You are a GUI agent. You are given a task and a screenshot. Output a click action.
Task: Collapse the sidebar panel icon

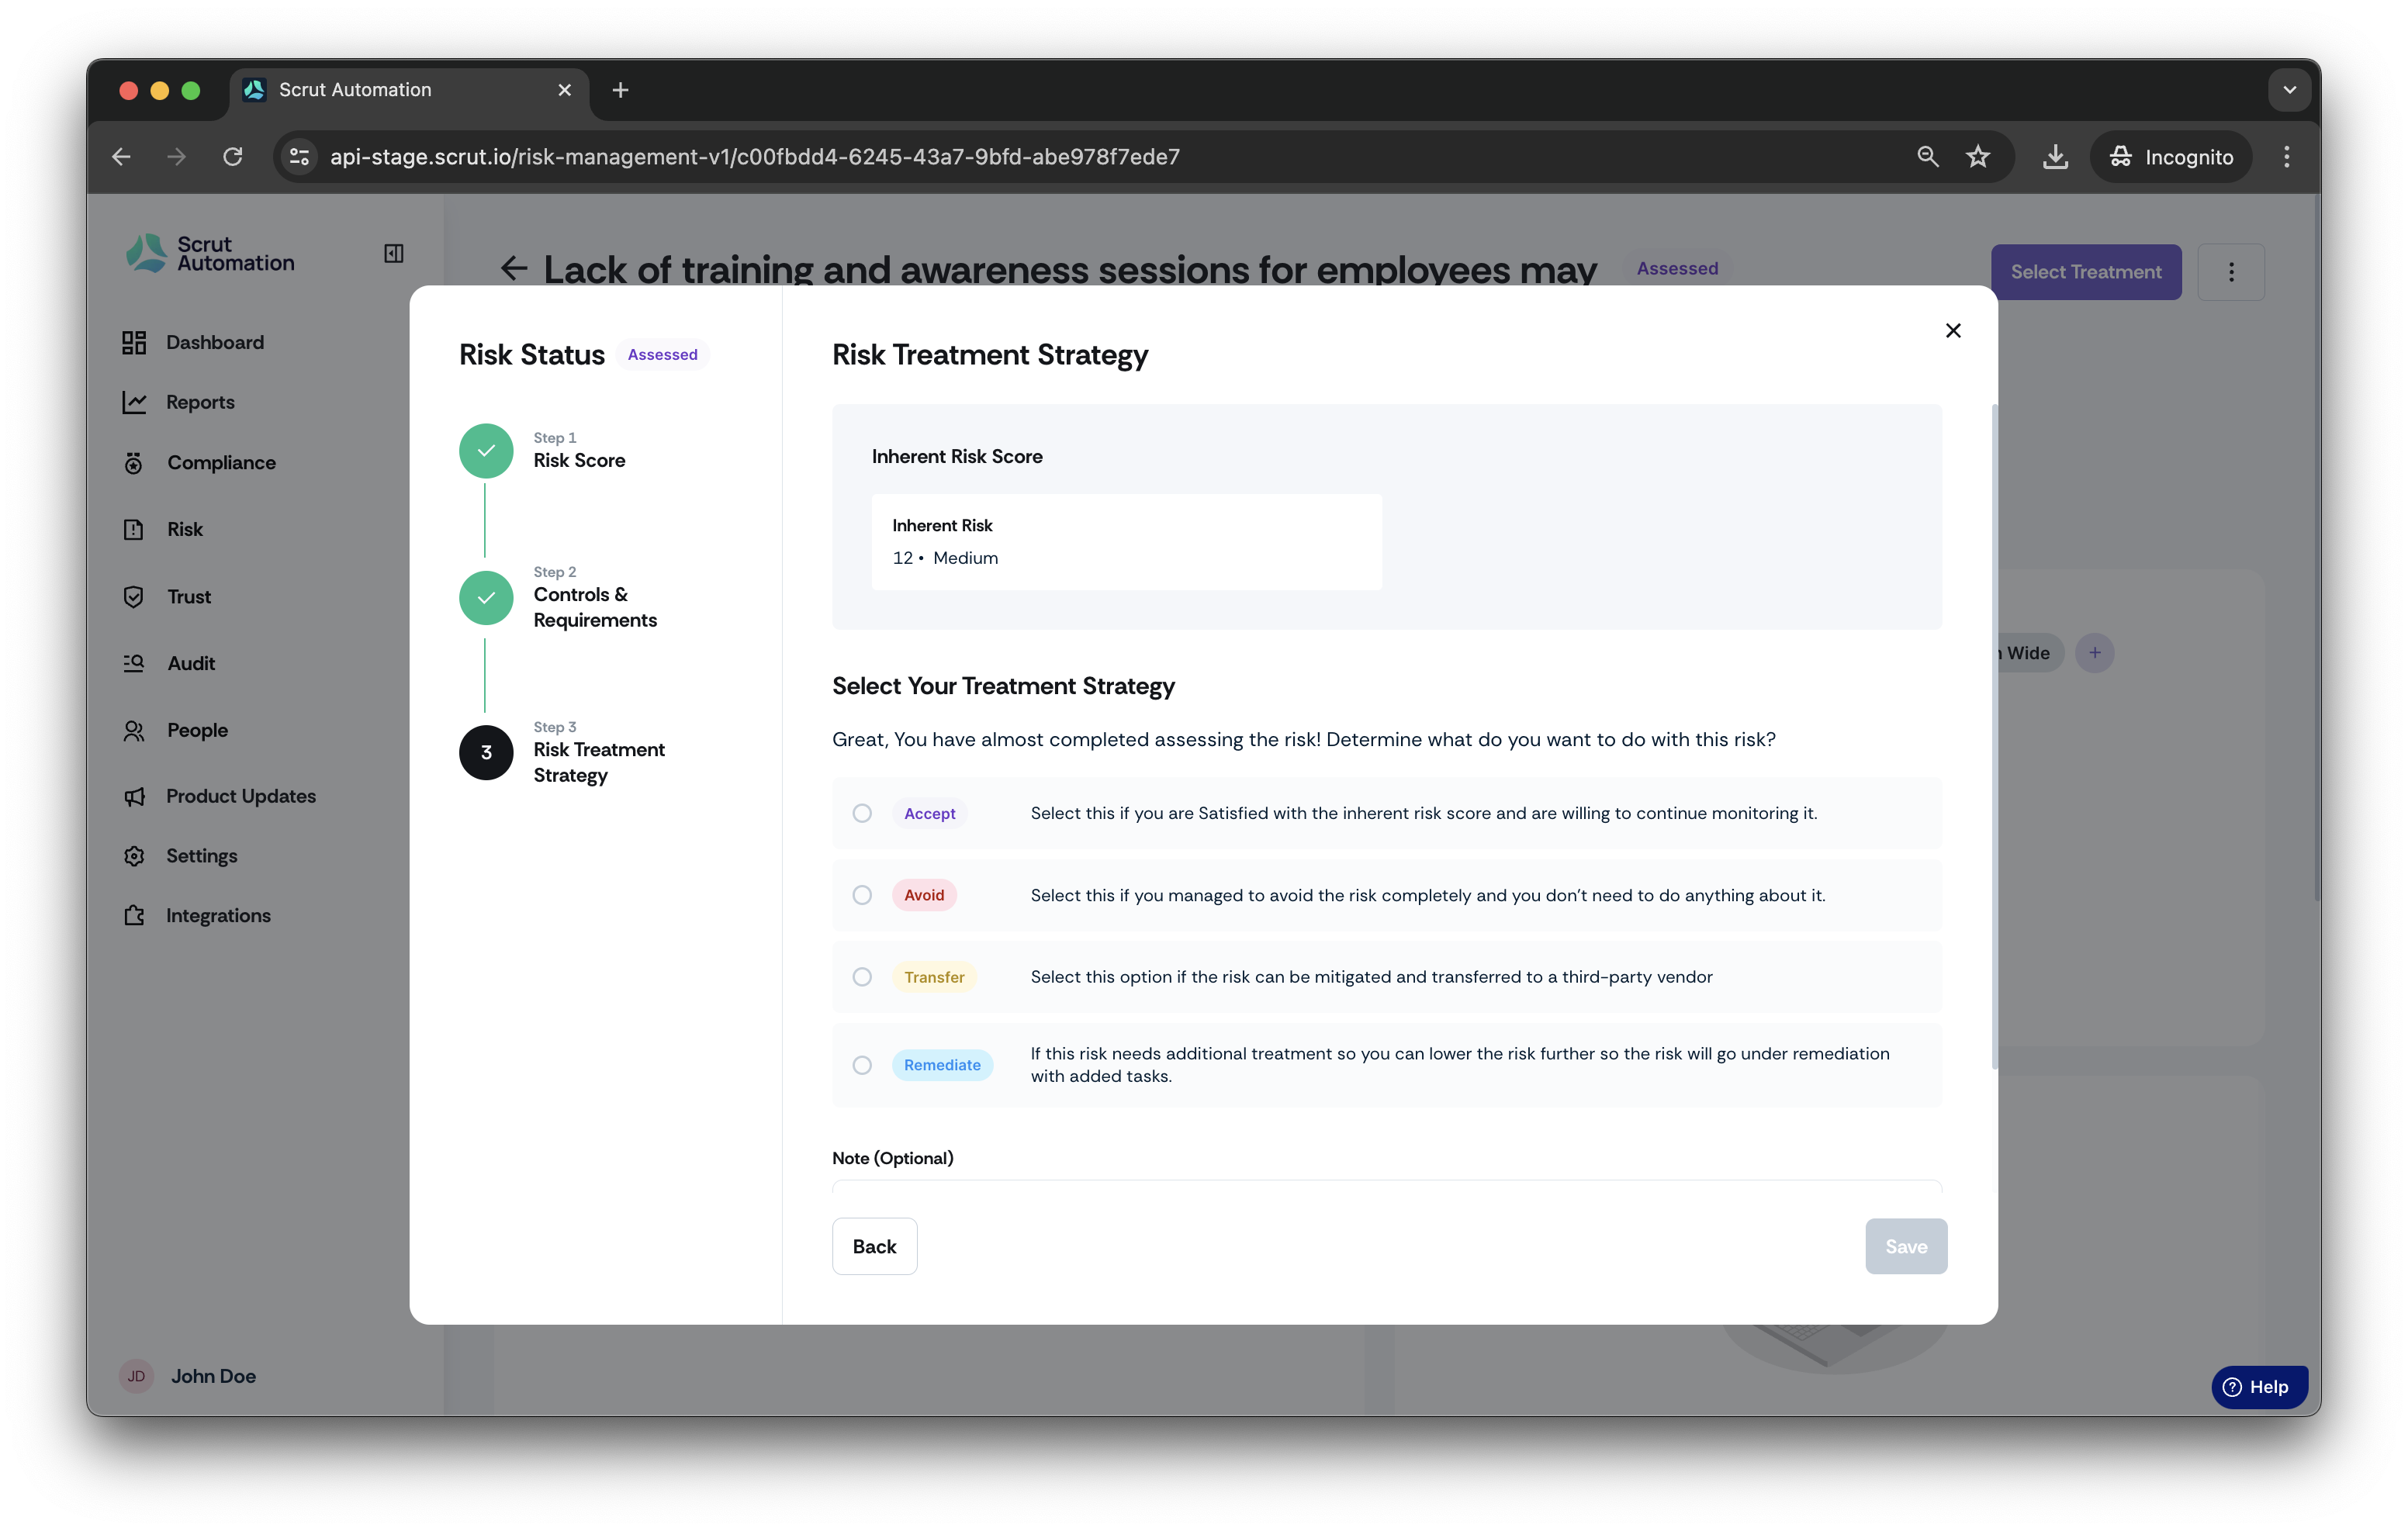pos(393,253)
